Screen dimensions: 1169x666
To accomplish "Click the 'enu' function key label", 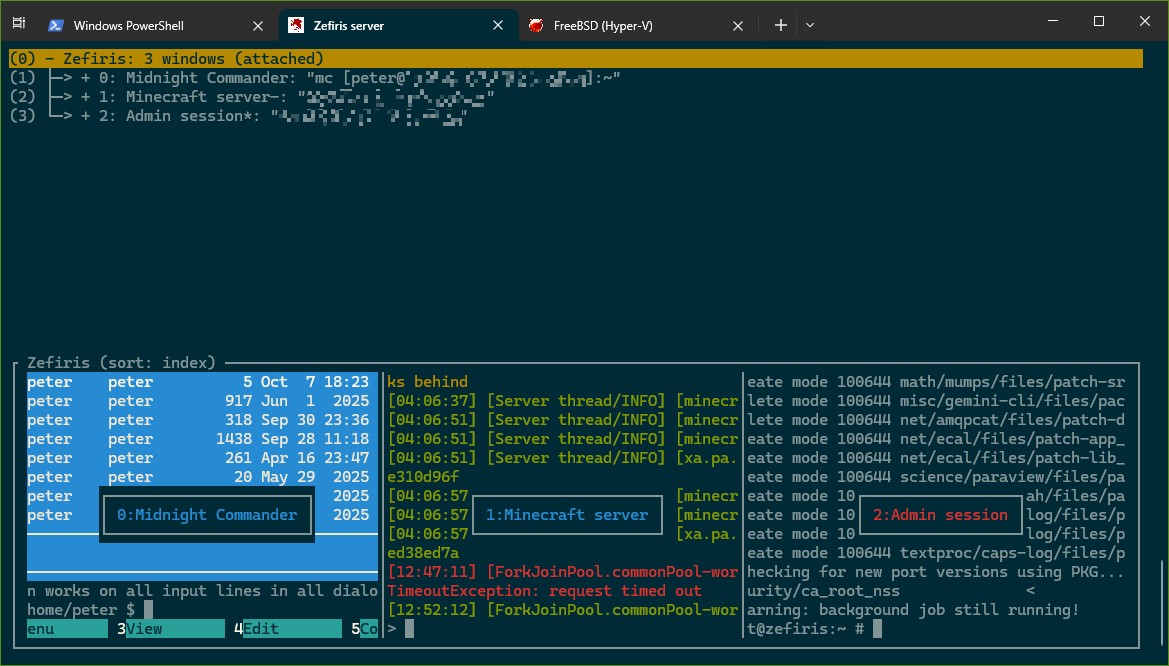I will pyautogui.click(x=67, y=629).
